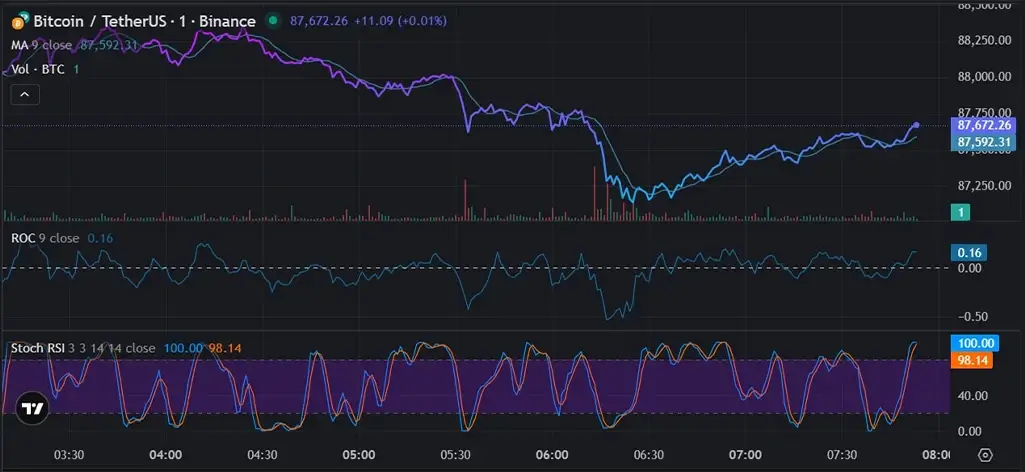This screenshot has height=472, width=1025.
Task: Open chart settings gear icon
Action: [985, 455]
